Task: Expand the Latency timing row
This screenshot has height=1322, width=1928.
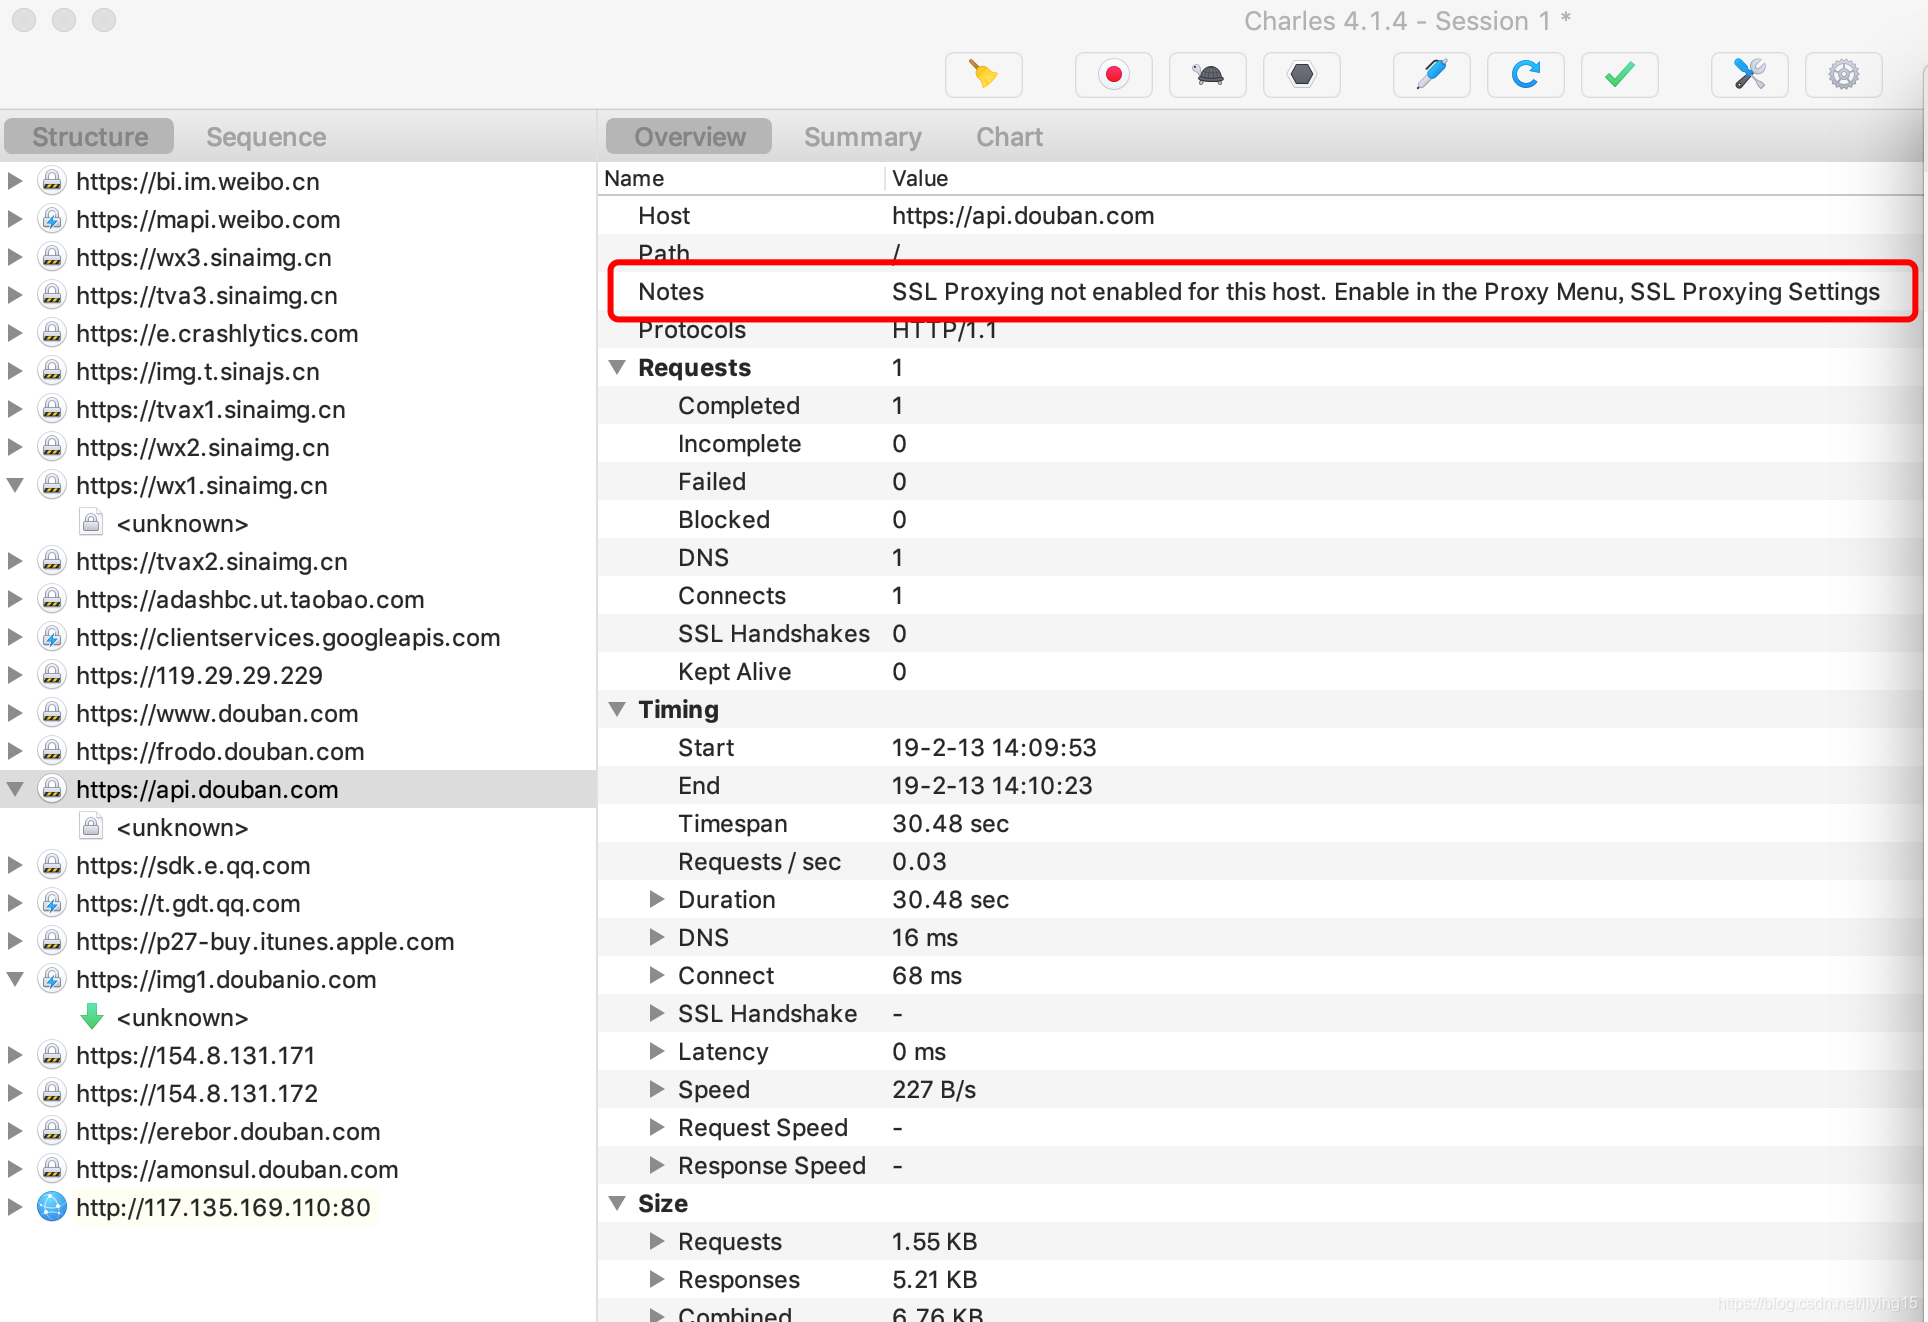Action: tap(657, 1051)
